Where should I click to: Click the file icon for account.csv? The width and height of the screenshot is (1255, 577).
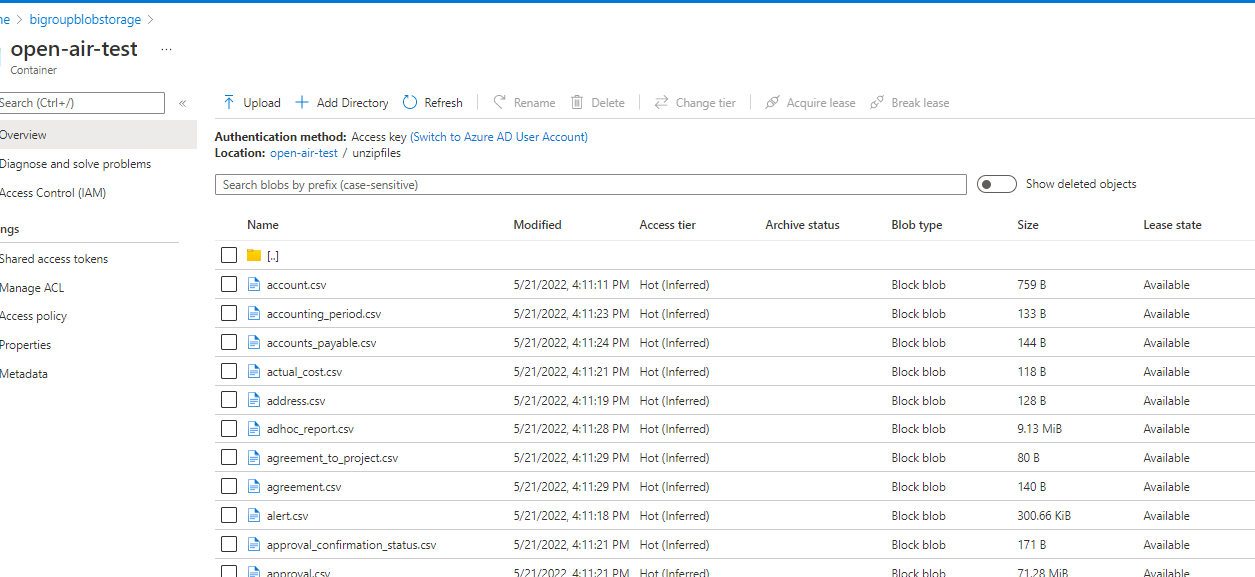tap(254, 285)
